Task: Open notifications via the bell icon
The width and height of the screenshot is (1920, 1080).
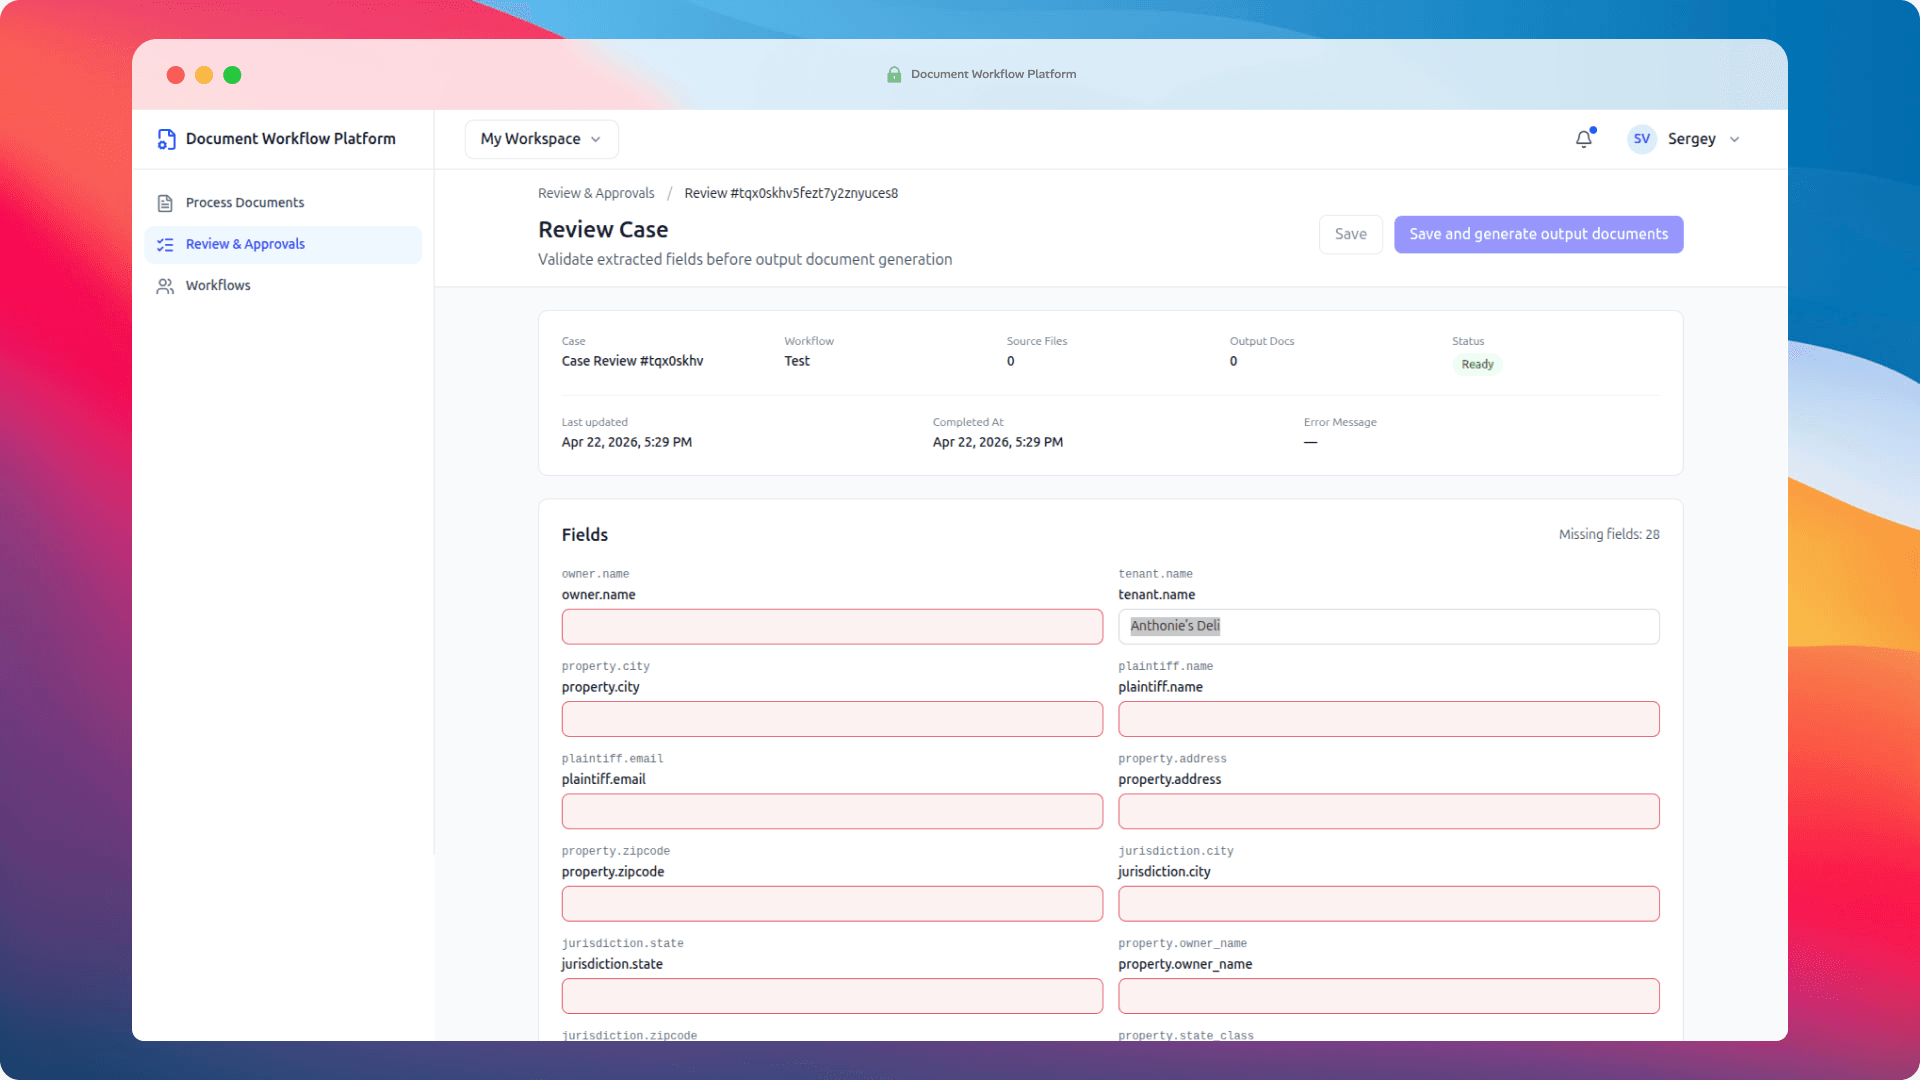Action: coord(1583,140)
